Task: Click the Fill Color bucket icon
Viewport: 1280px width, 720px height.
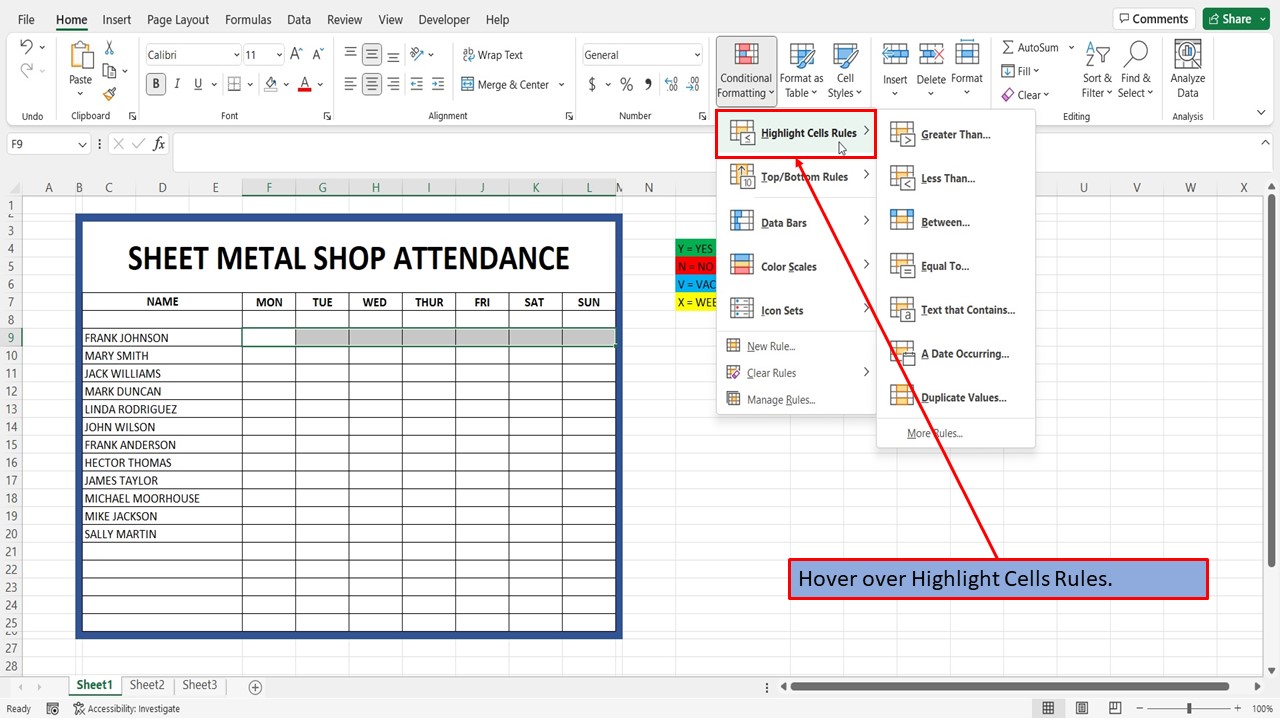Action: tap(271, 84)
